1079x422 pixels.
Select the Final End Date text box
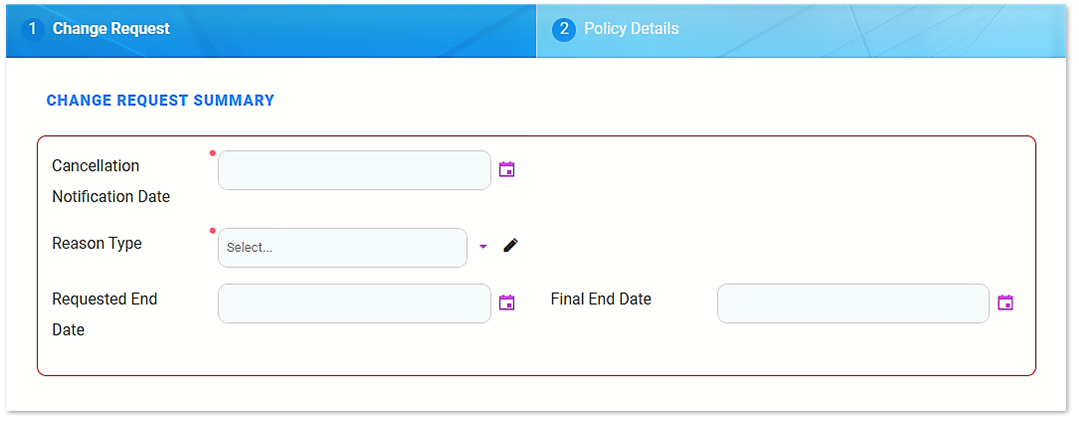pos(852,303)
